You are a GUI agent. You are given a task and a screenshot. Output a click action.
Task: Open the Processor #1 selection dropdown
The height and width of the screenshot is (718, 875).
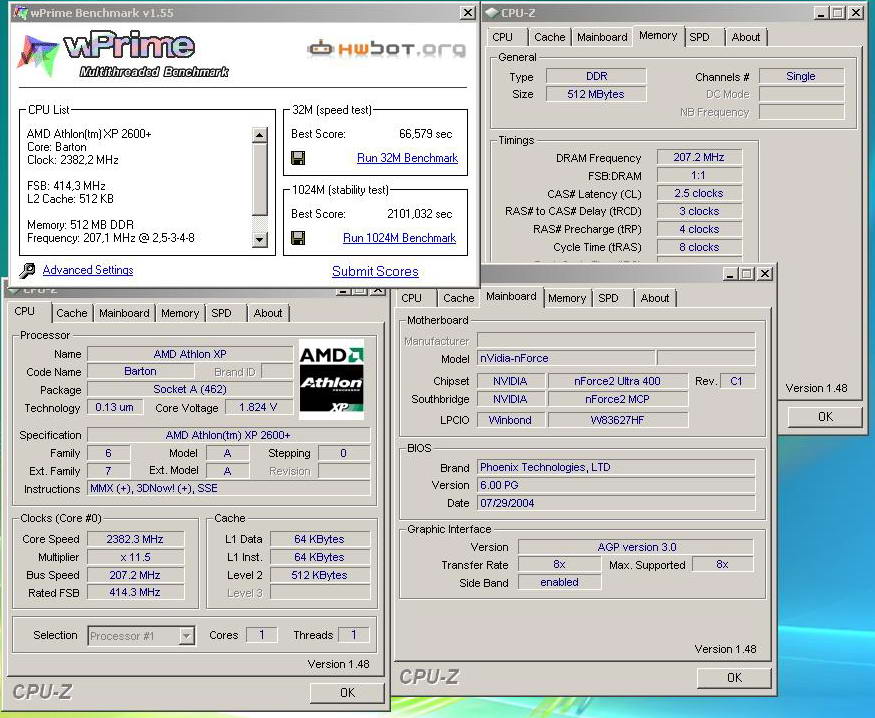[141, 635]
